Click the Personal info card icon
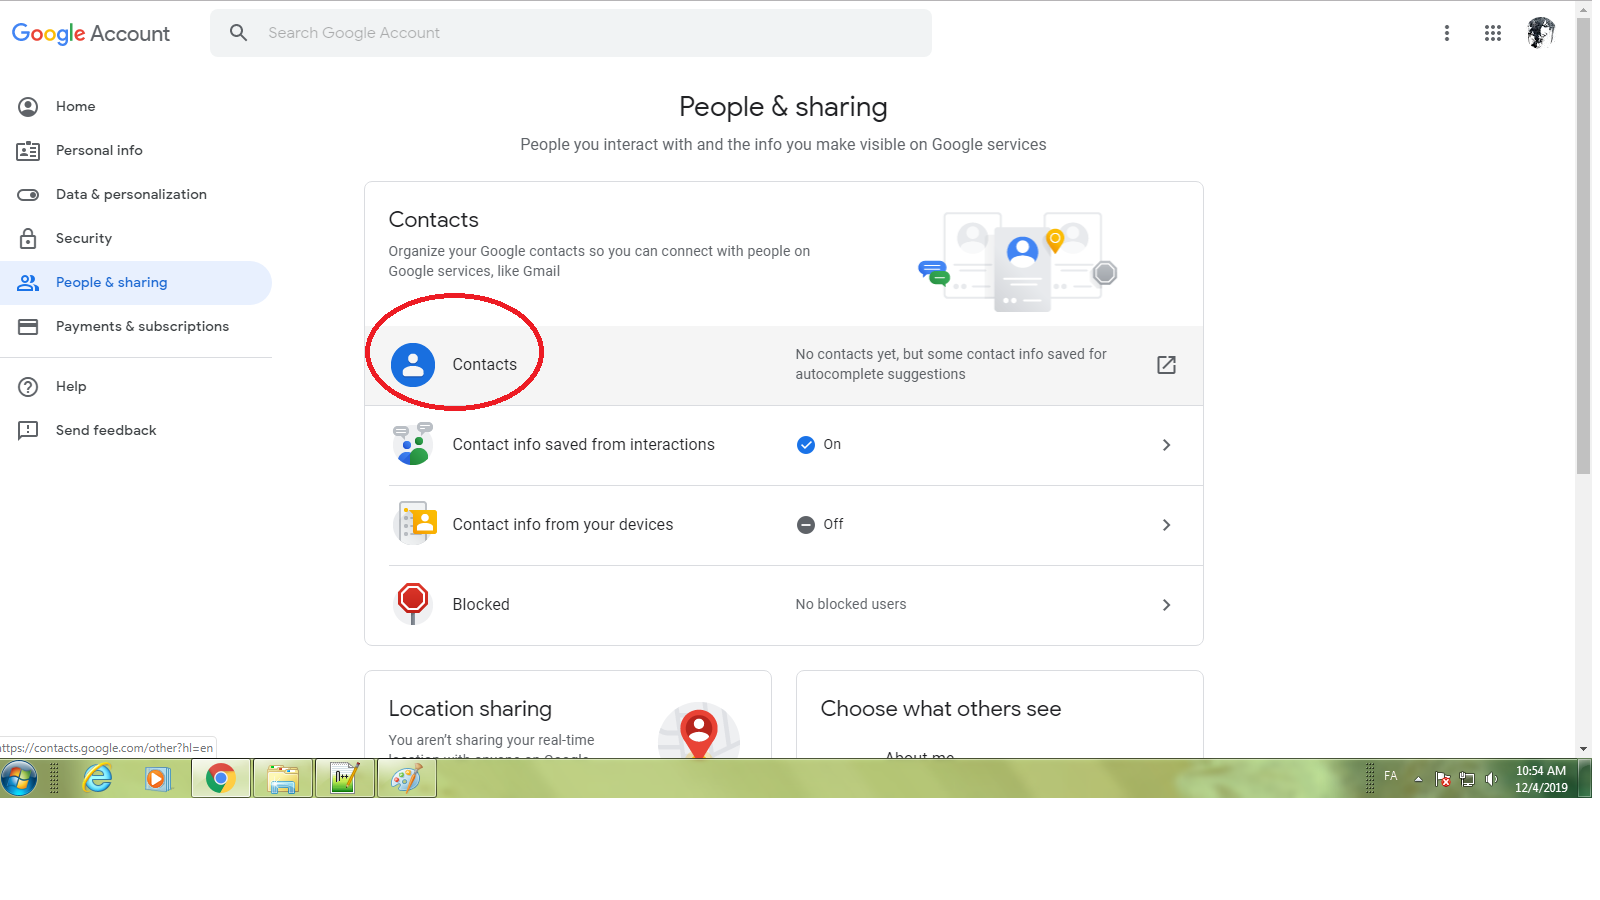The width and height of the screenshot is (1600, 900). point(28,150)
